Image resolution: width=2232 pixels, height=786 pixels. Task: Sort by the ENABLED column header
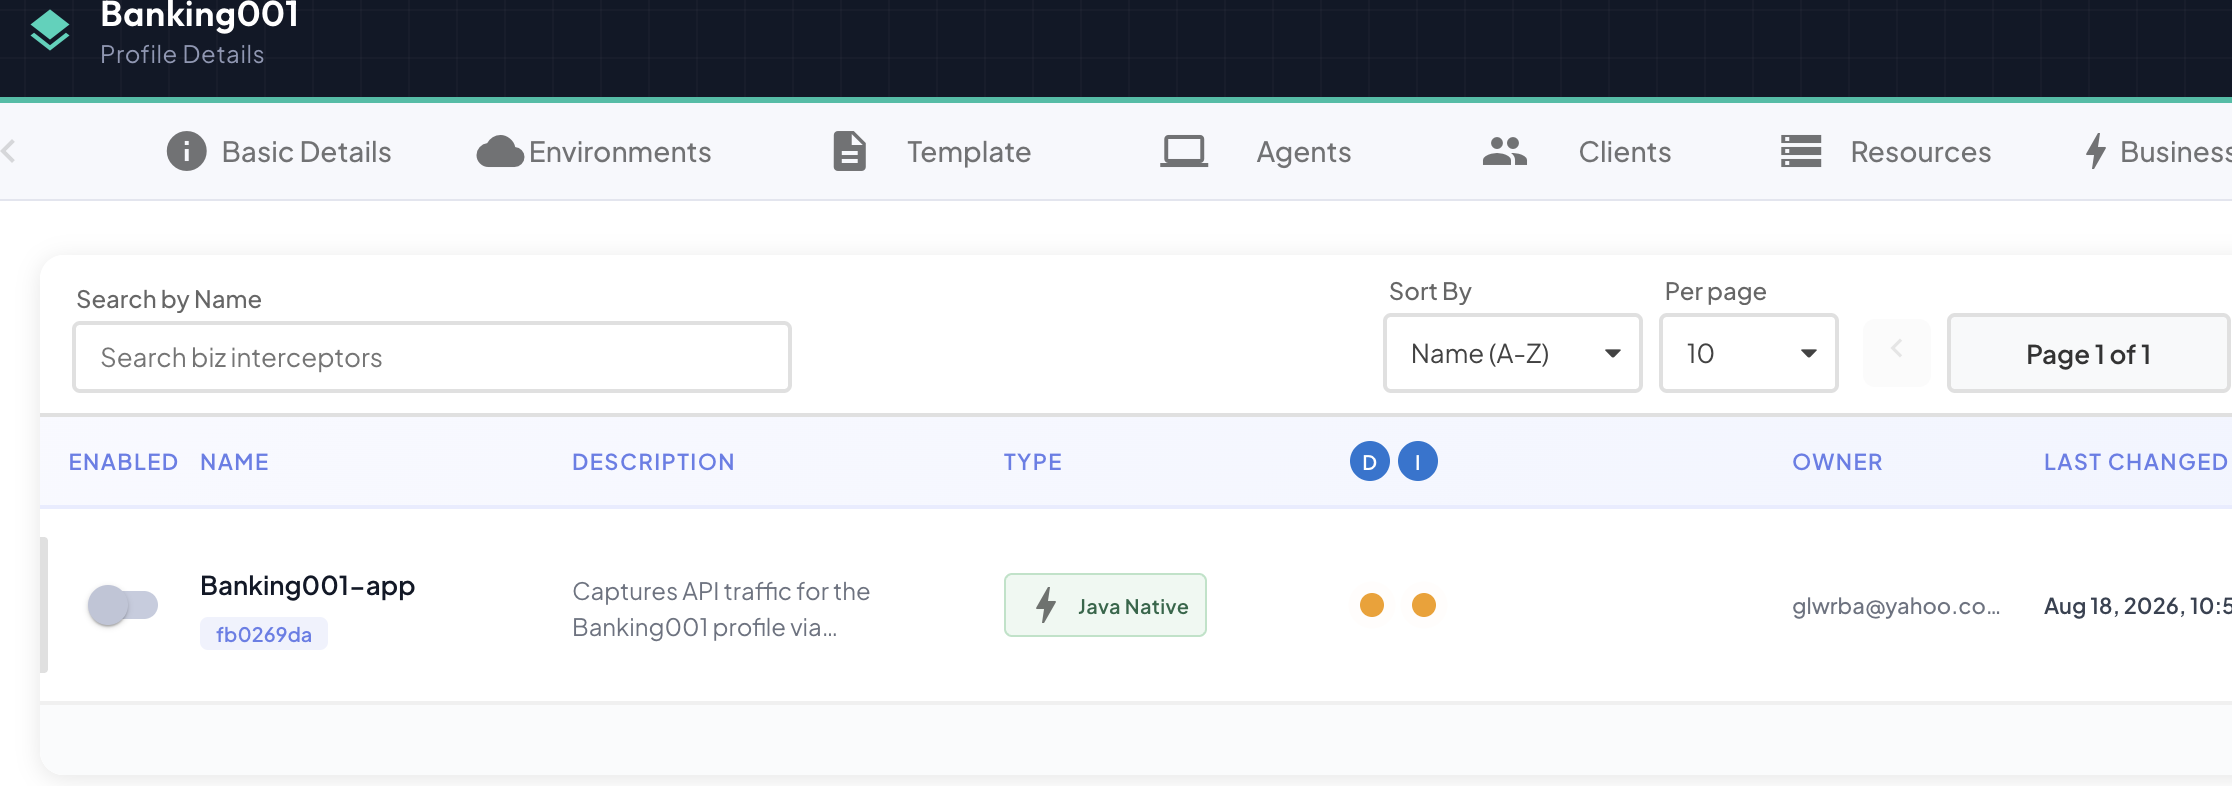tap(123, 462)
